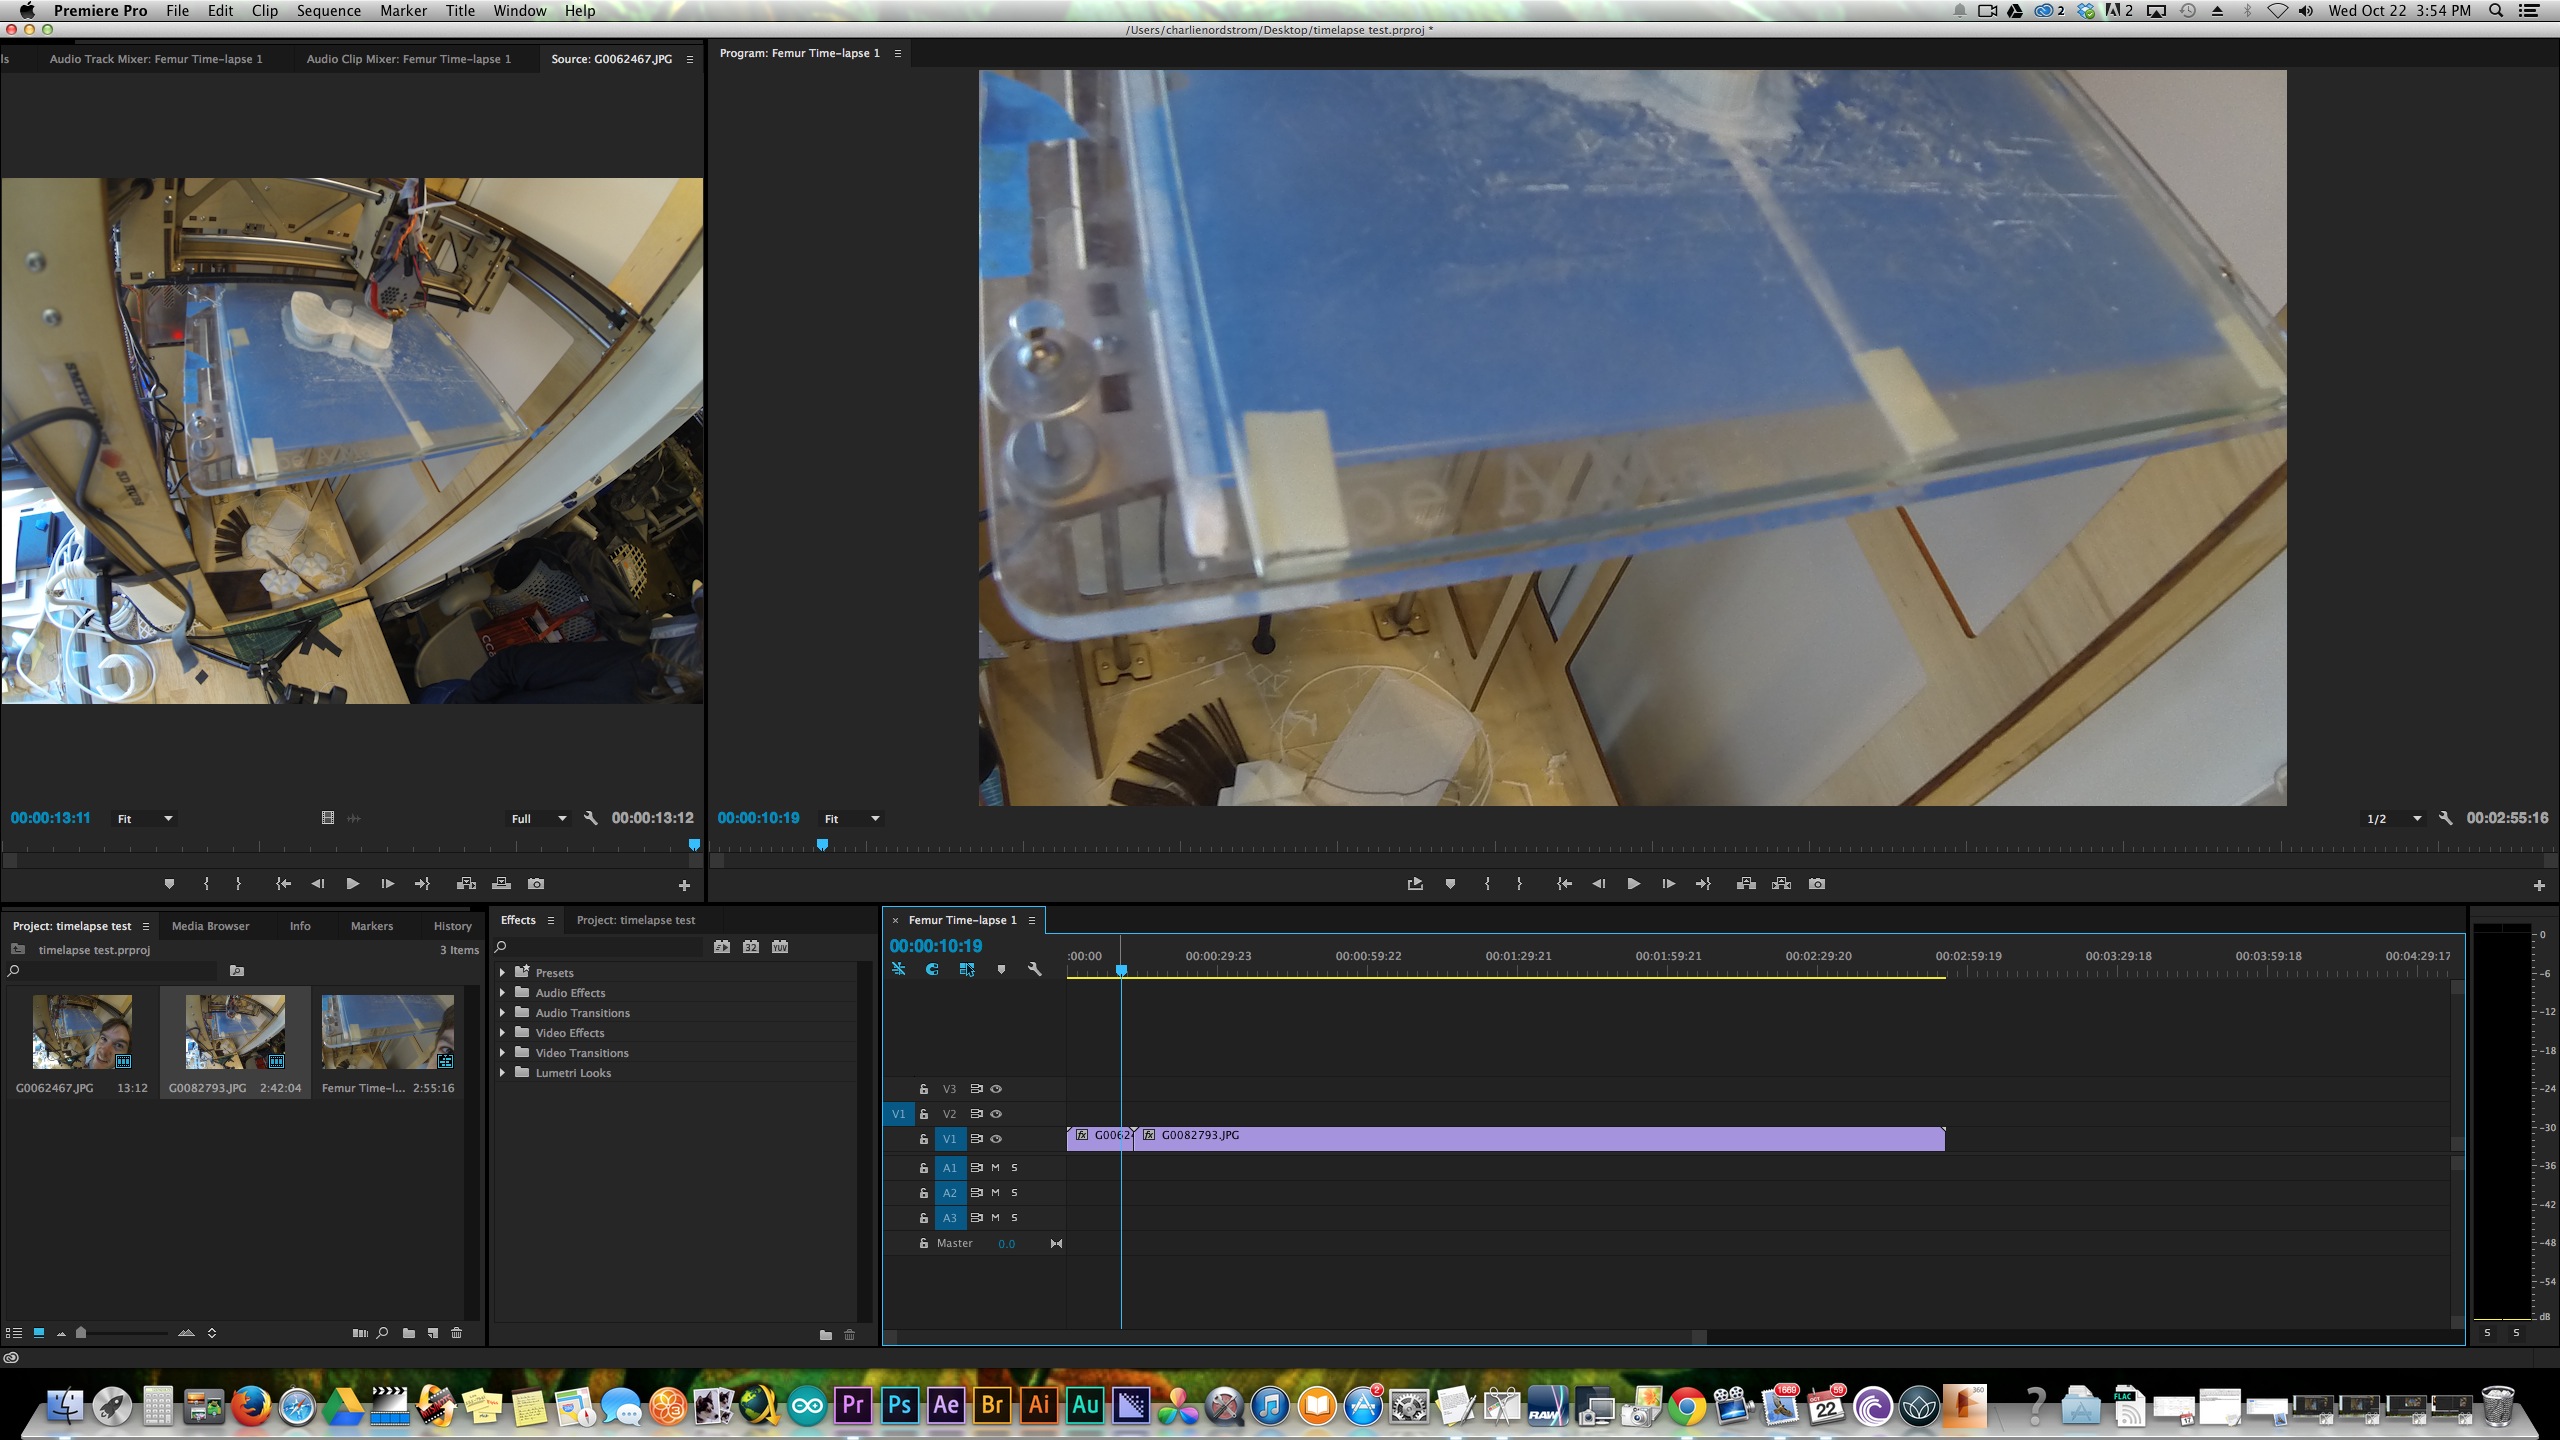
Task: Play in the Source monitor
Action: [x=352, y=884]
